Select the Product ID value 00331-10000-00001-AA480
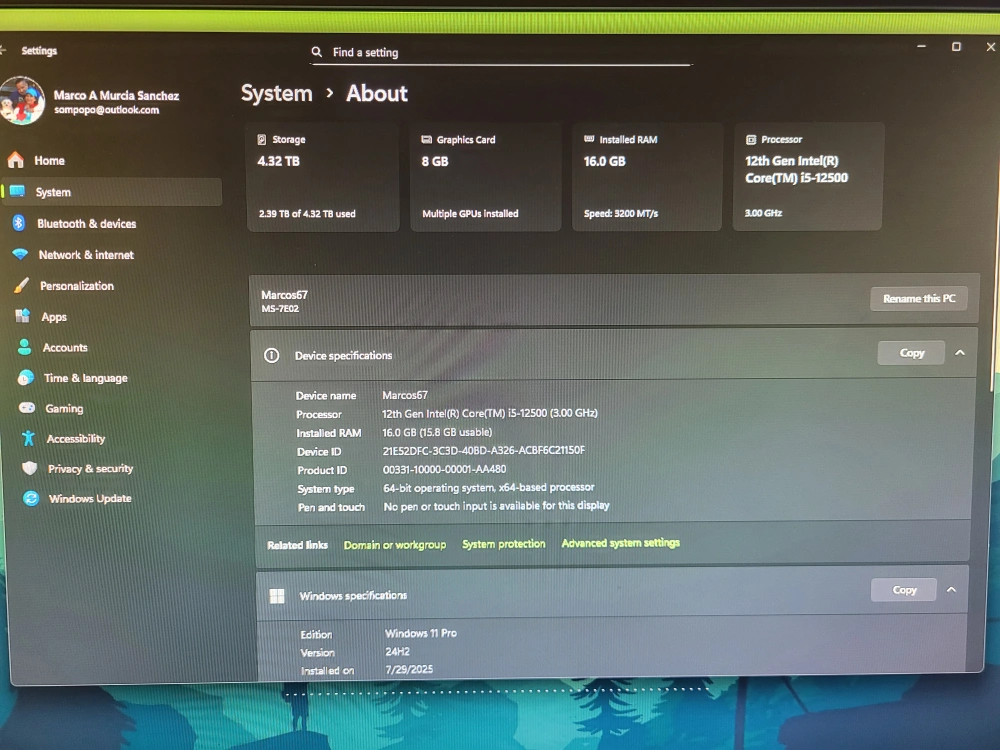This screenshot has height=750, width=1000. pyautogui.click(x=444, y=469)
